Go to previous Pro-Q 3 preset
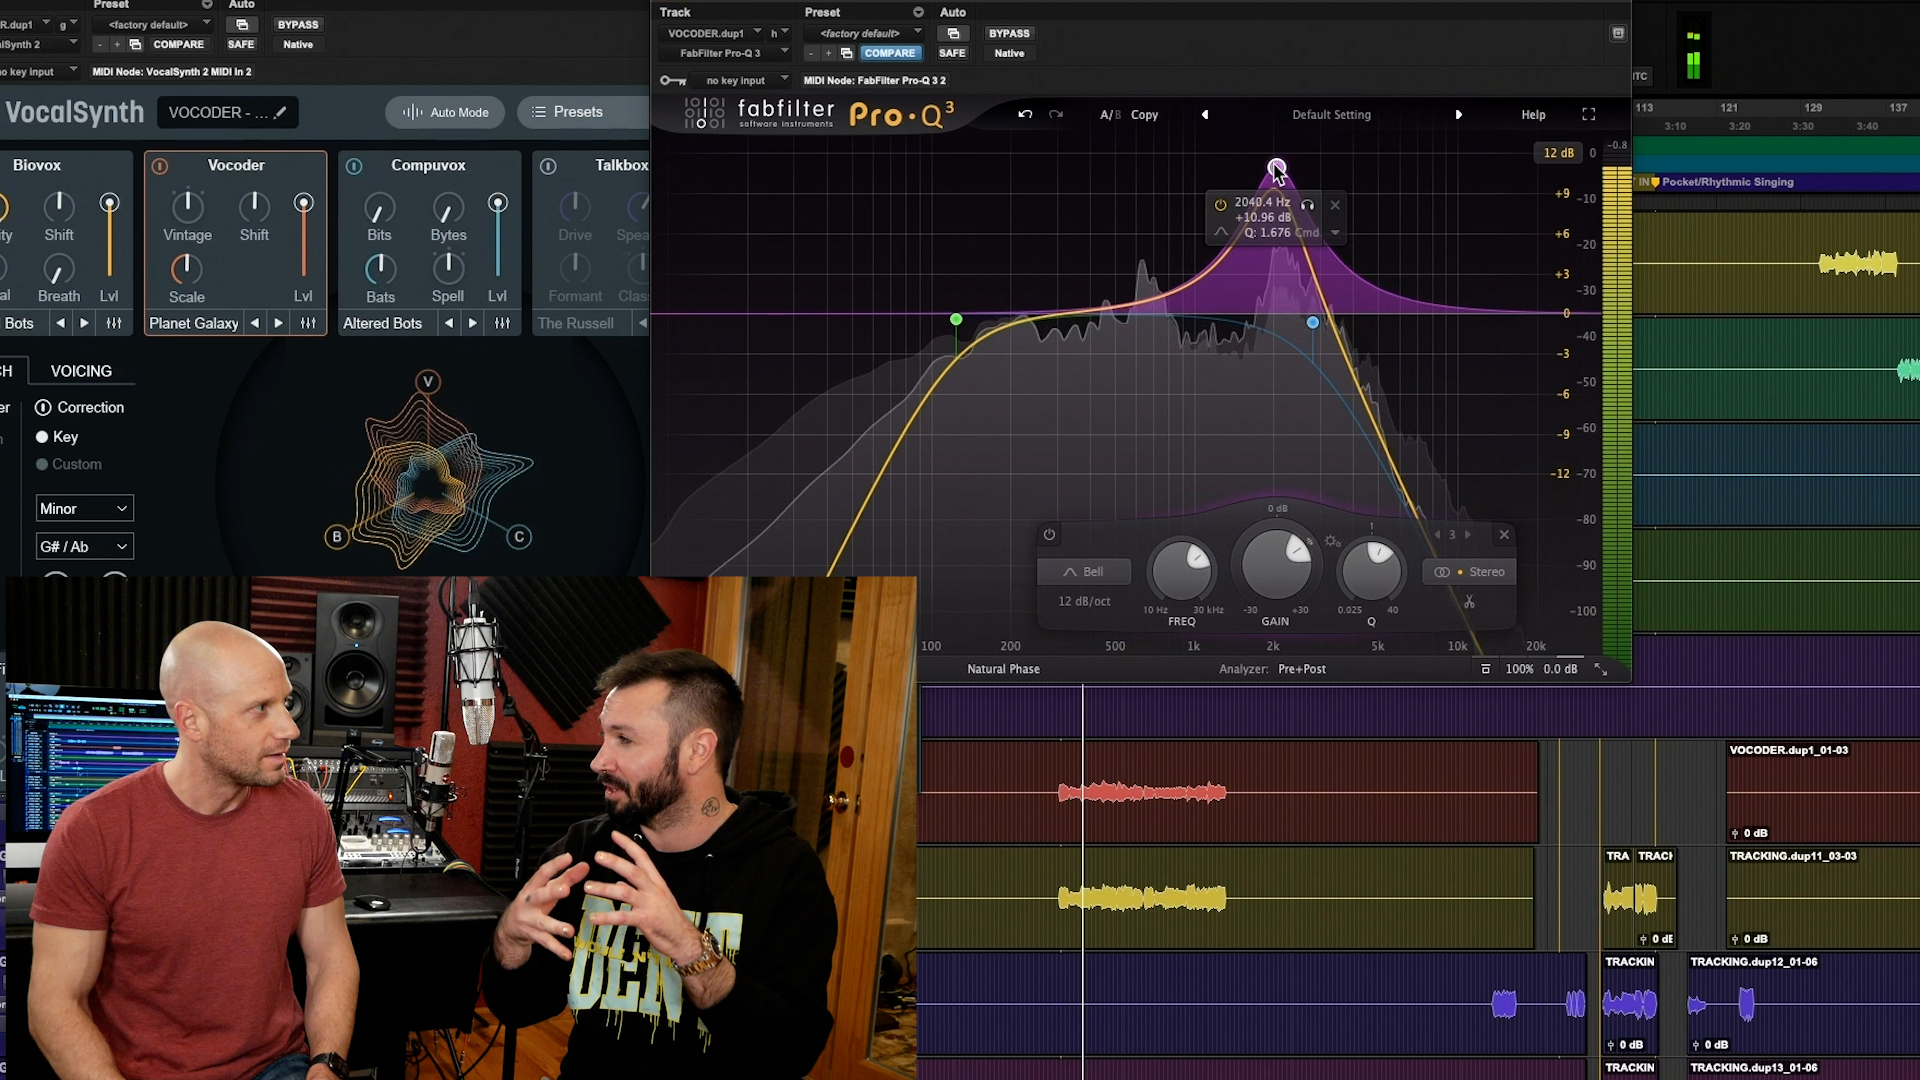 click(1205, 114)
